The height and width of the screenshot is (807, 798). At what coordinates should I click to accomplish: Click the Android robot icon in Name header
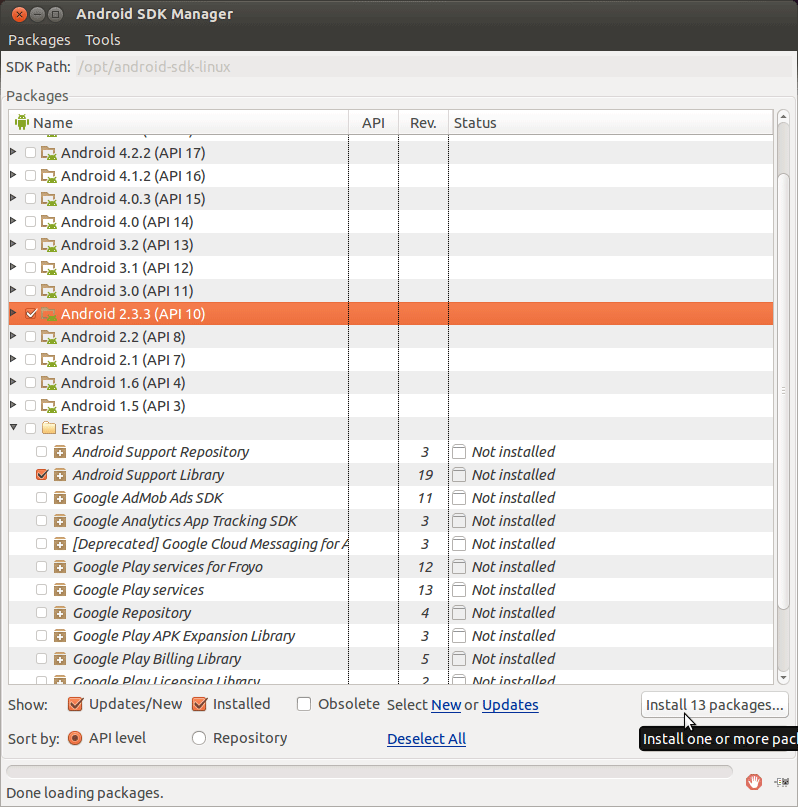22,122
